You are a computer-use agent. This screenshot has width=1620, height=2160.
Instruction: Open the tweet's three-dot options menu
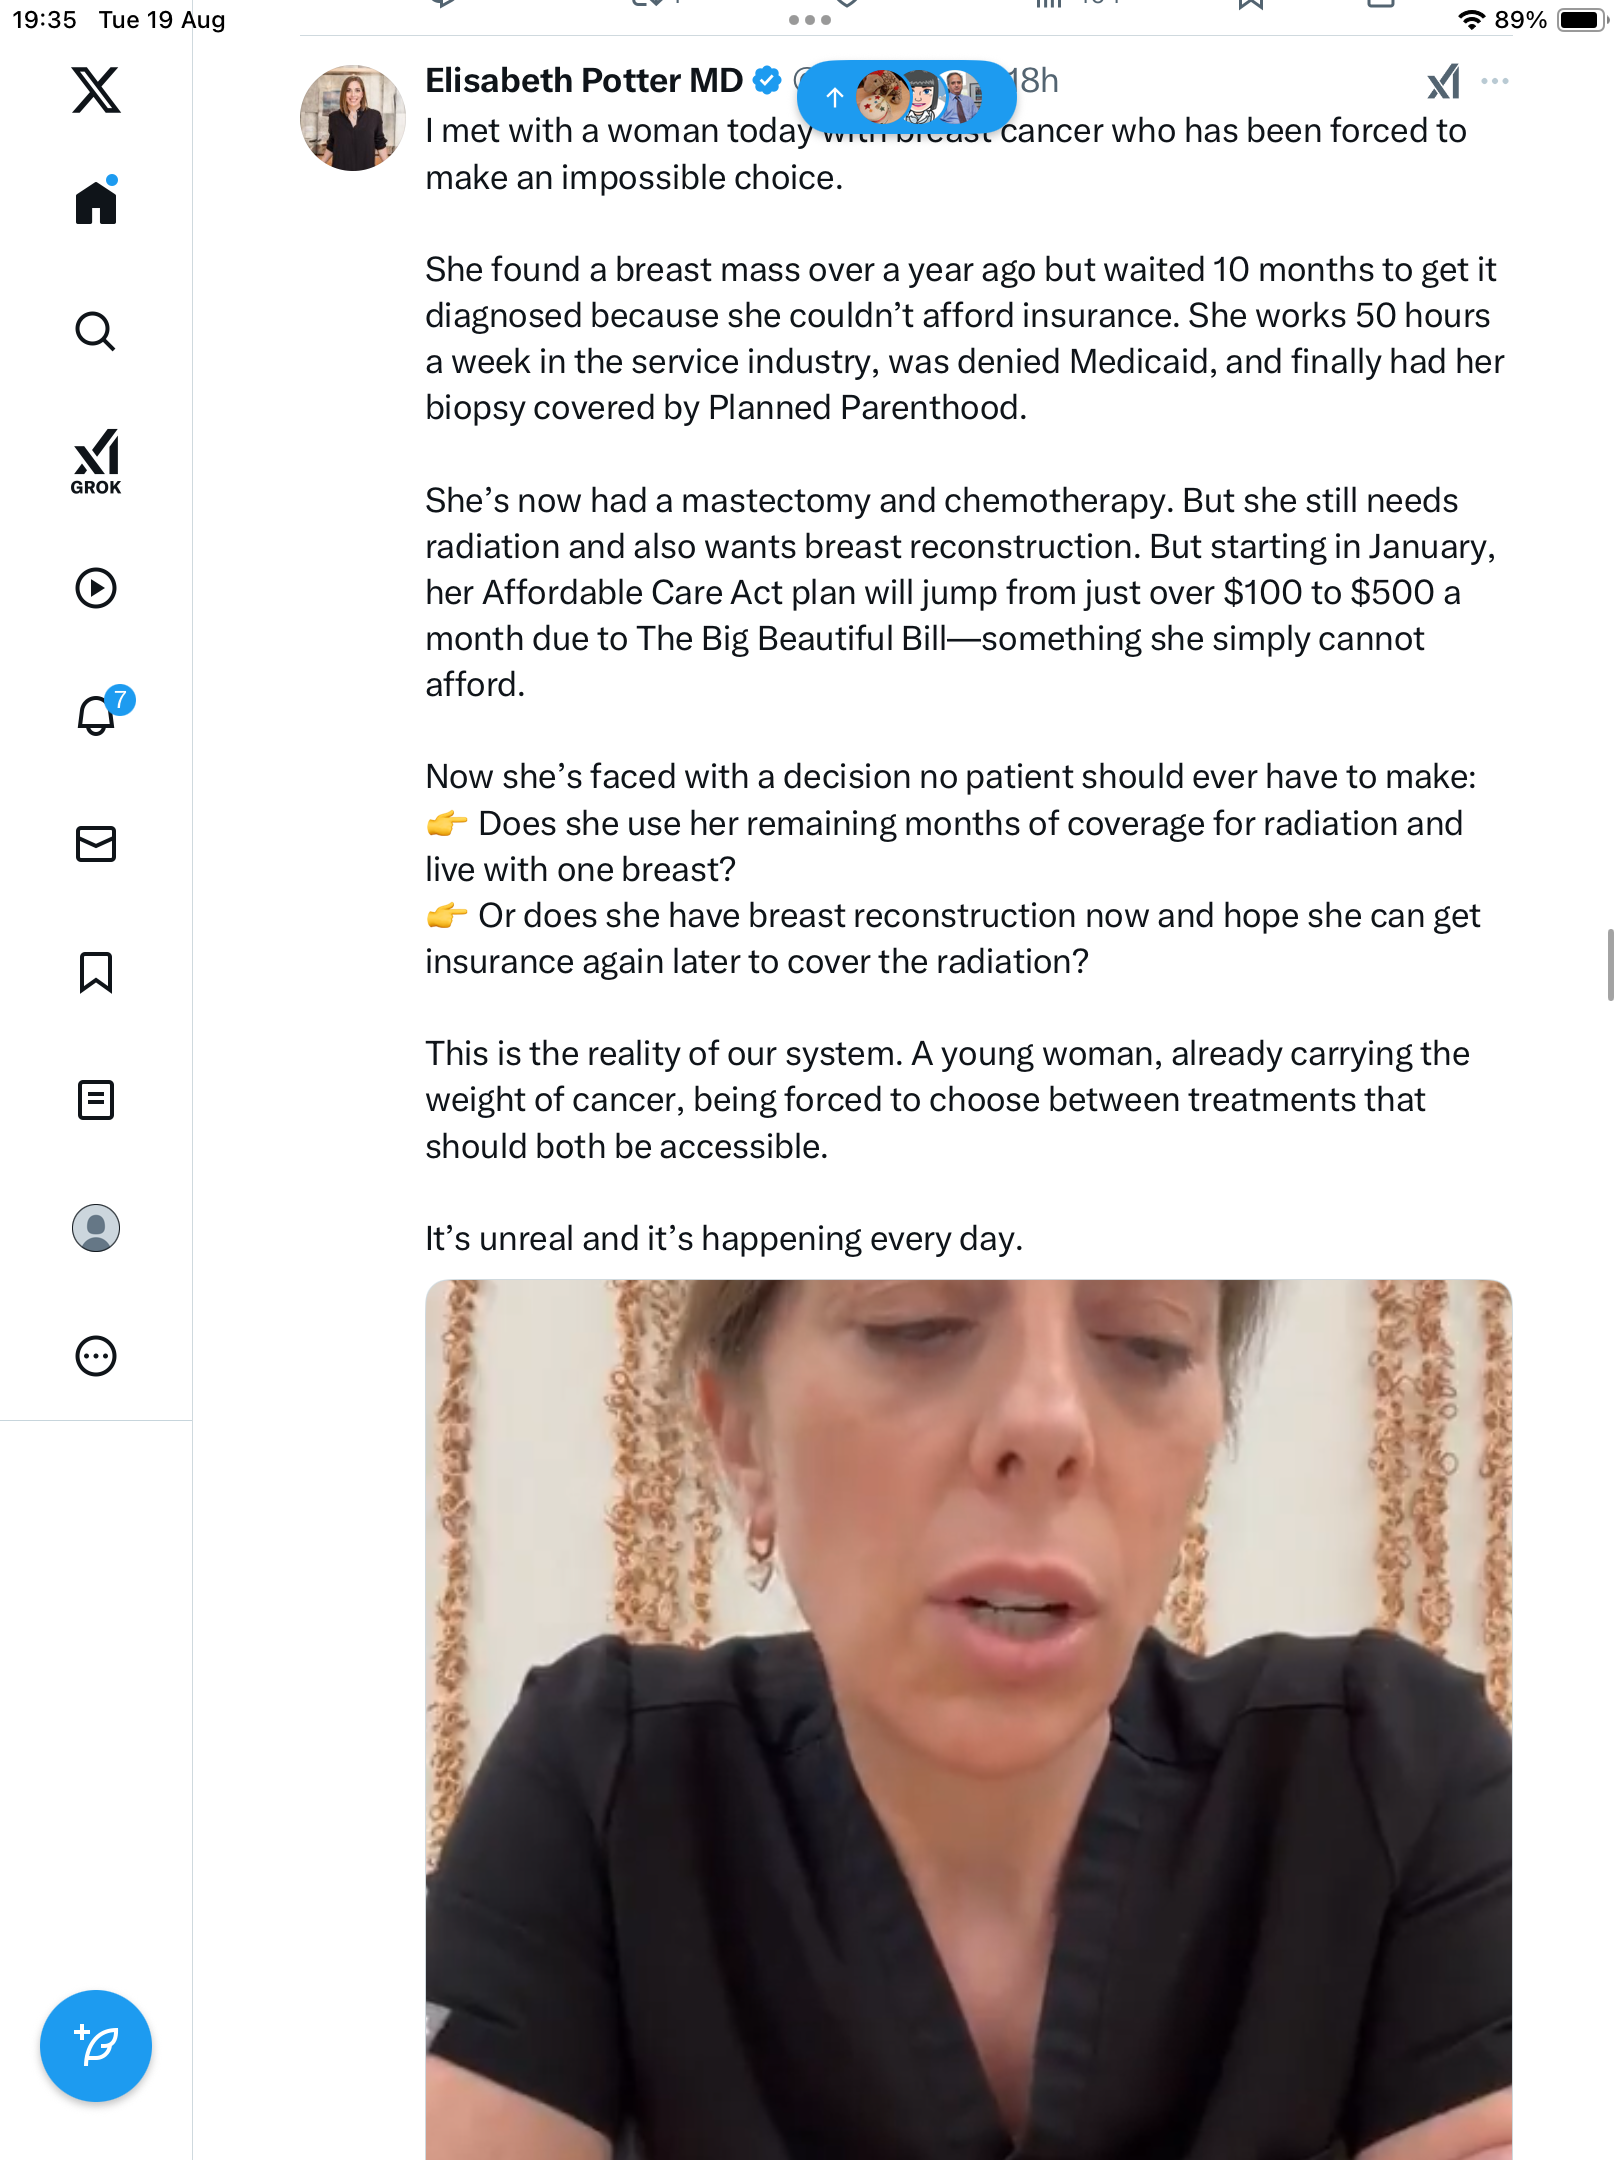pyautogui.click(x=1495, y=81)
